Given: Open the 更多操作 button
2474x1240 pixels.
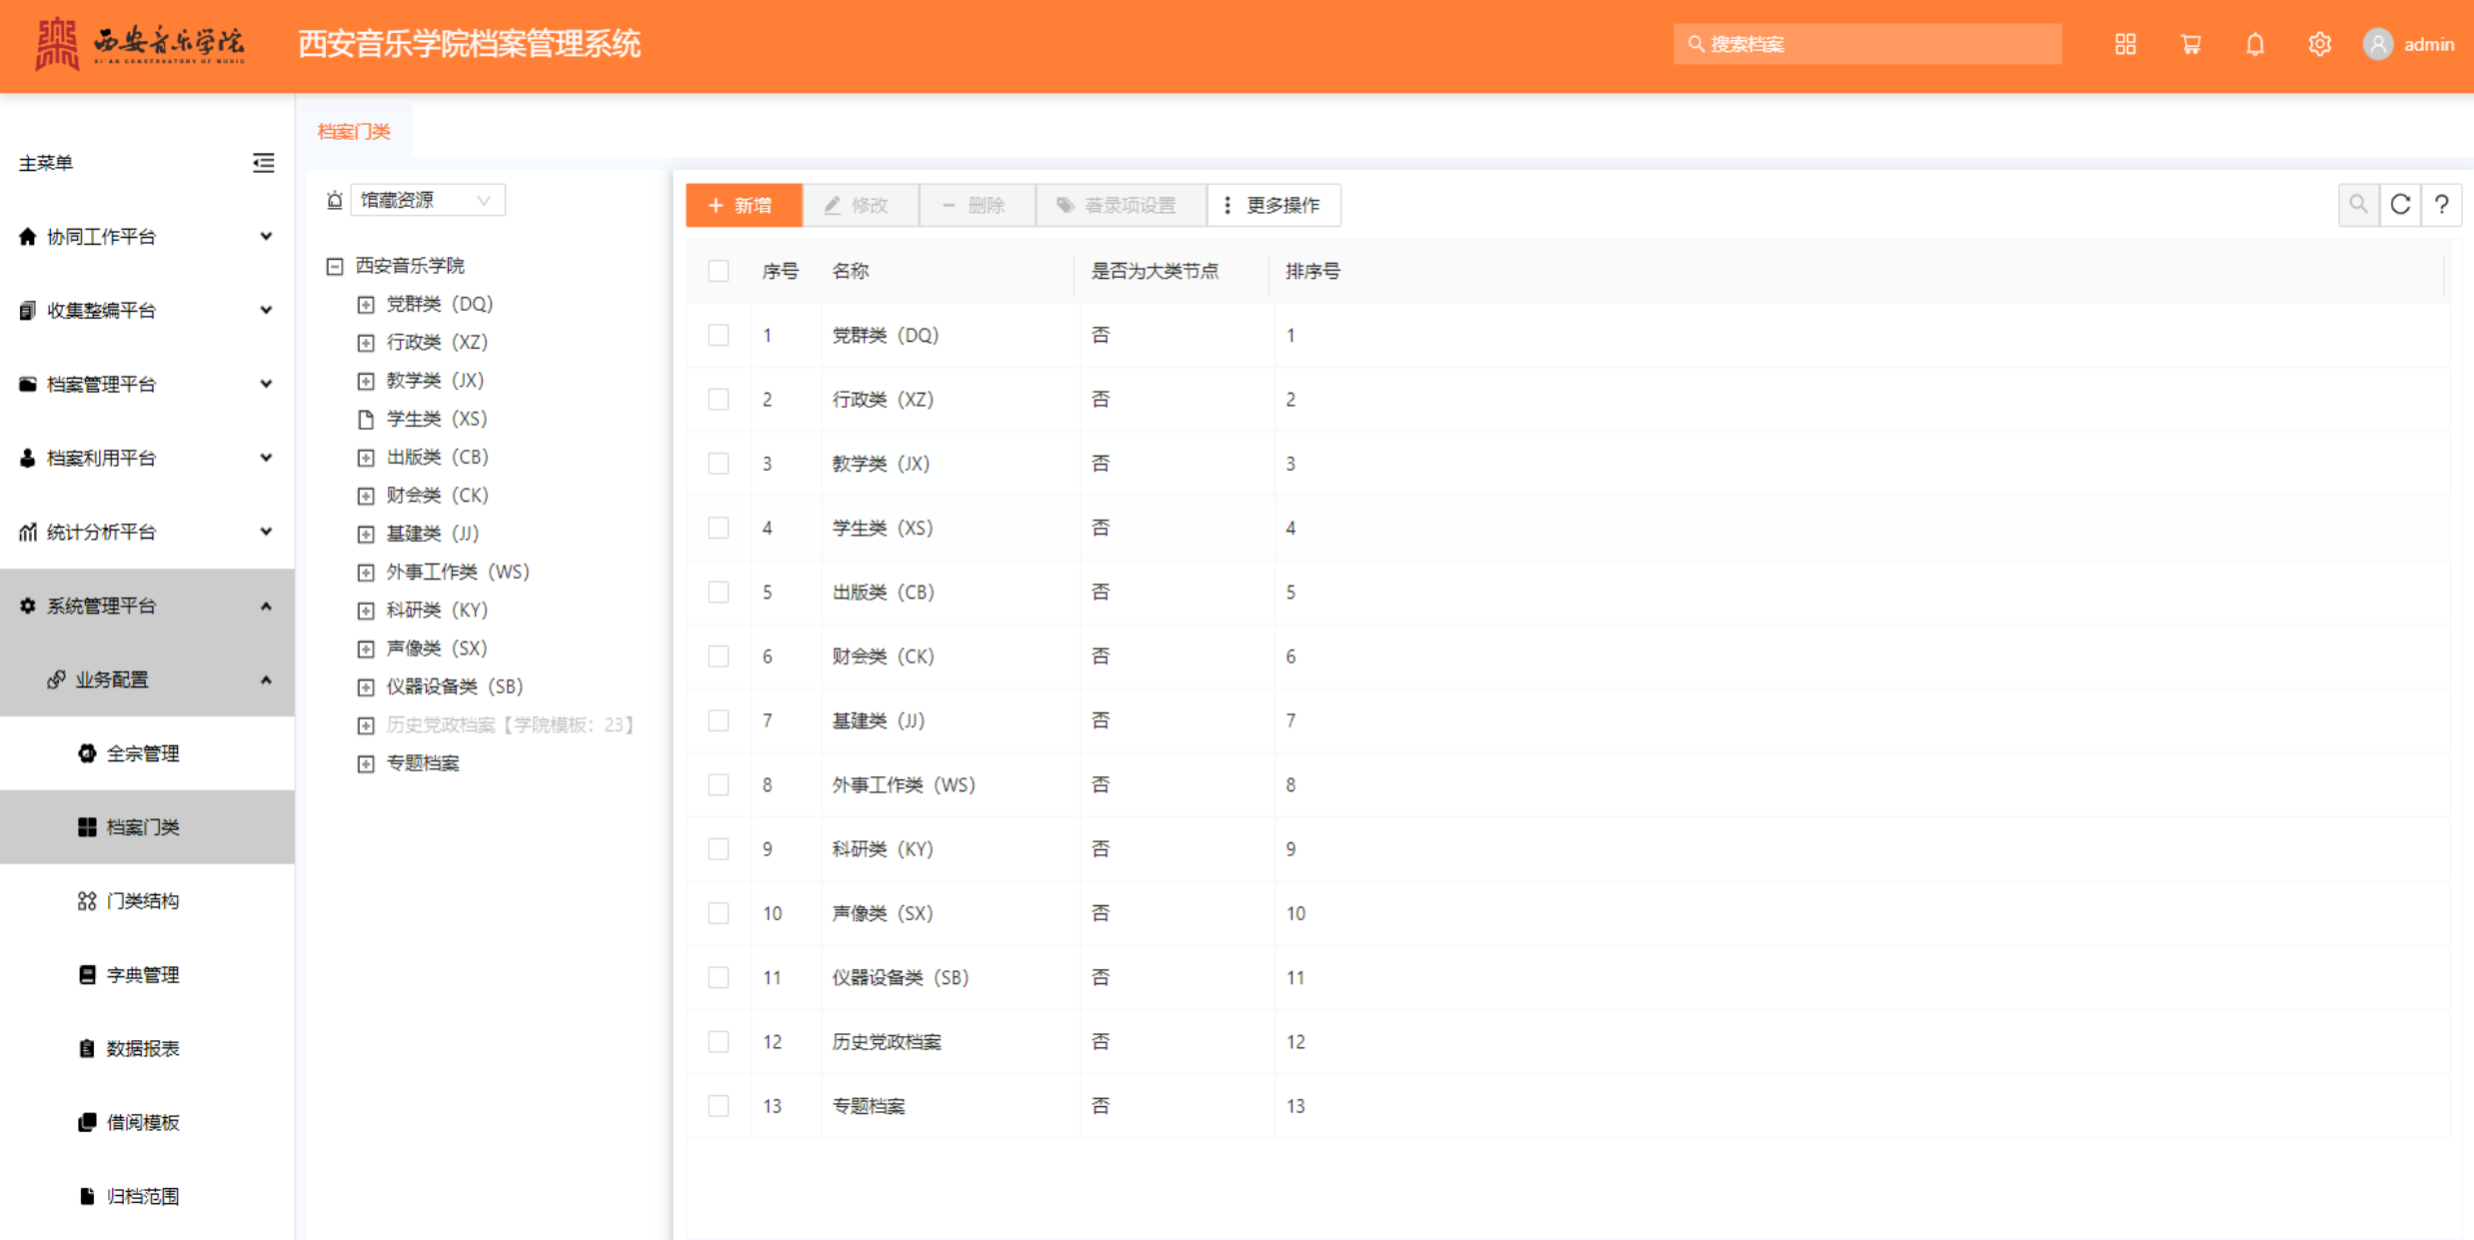Looking at the screenshot, I should 1273,205.
